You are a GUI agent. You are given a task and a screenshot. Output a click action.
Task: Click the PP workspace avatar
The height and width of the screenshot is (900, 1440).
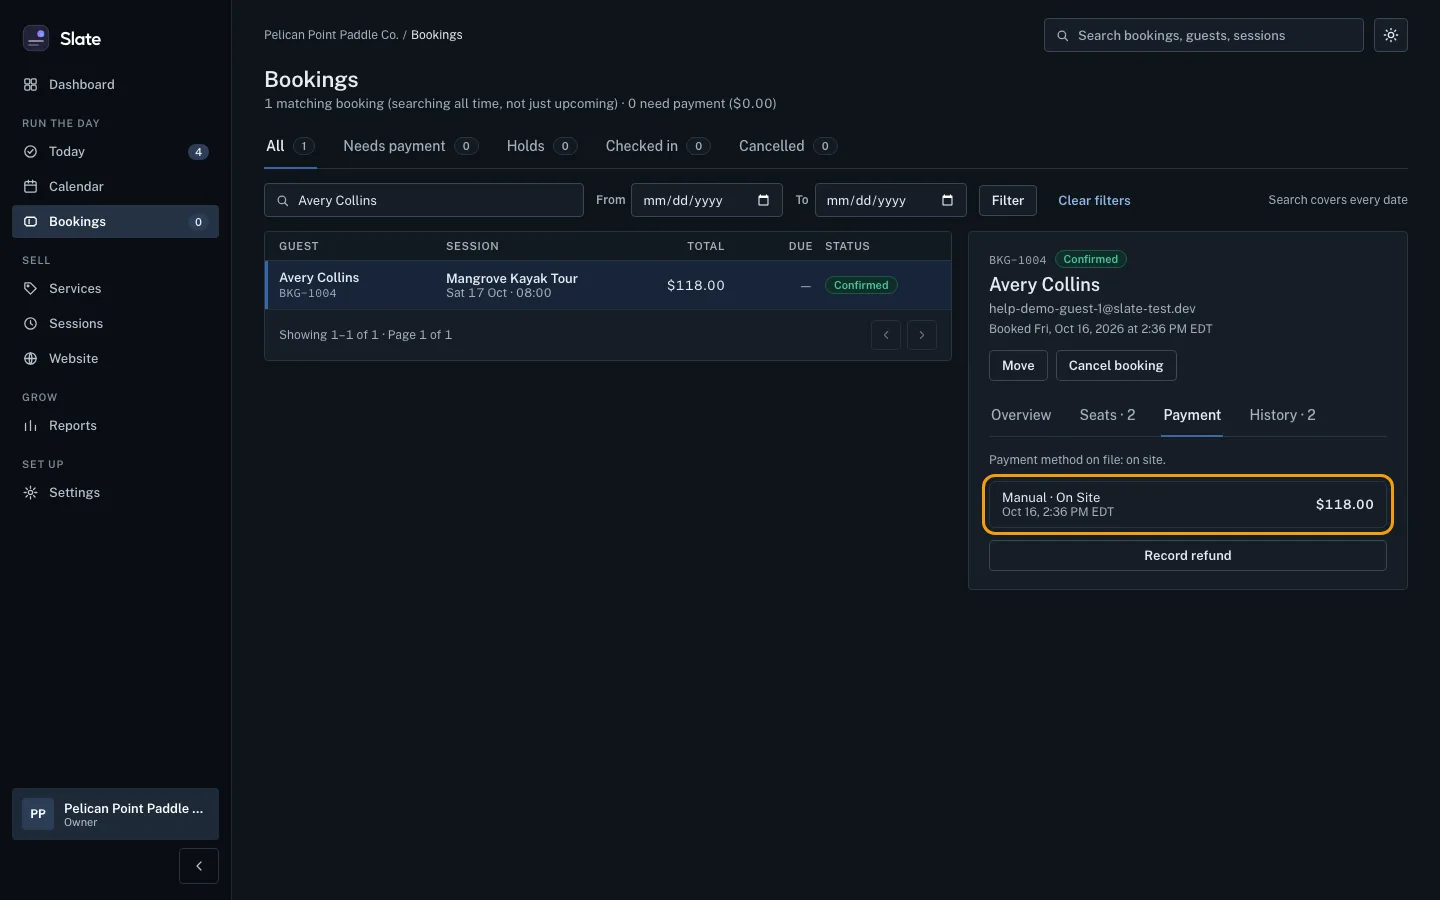(38, 814)
